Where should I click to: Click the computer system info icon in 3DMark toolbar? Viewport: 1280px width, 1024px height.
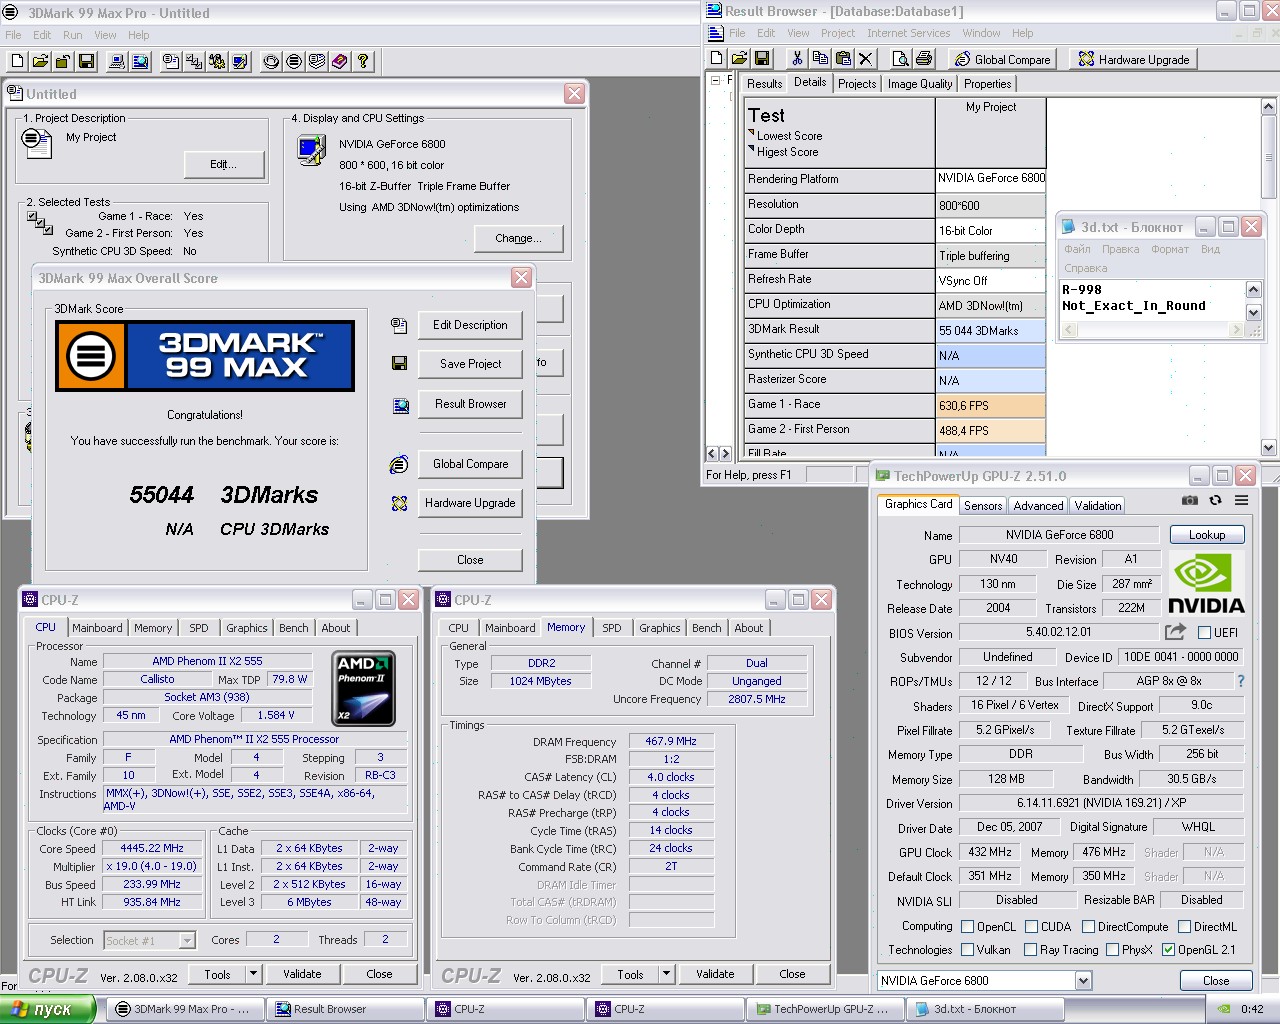coord(117,62)
